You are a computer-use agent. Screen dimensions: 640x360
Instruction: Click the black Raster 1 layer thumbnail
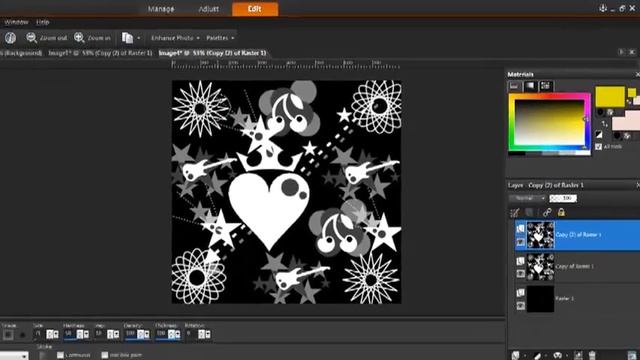(x=540, y=299)
